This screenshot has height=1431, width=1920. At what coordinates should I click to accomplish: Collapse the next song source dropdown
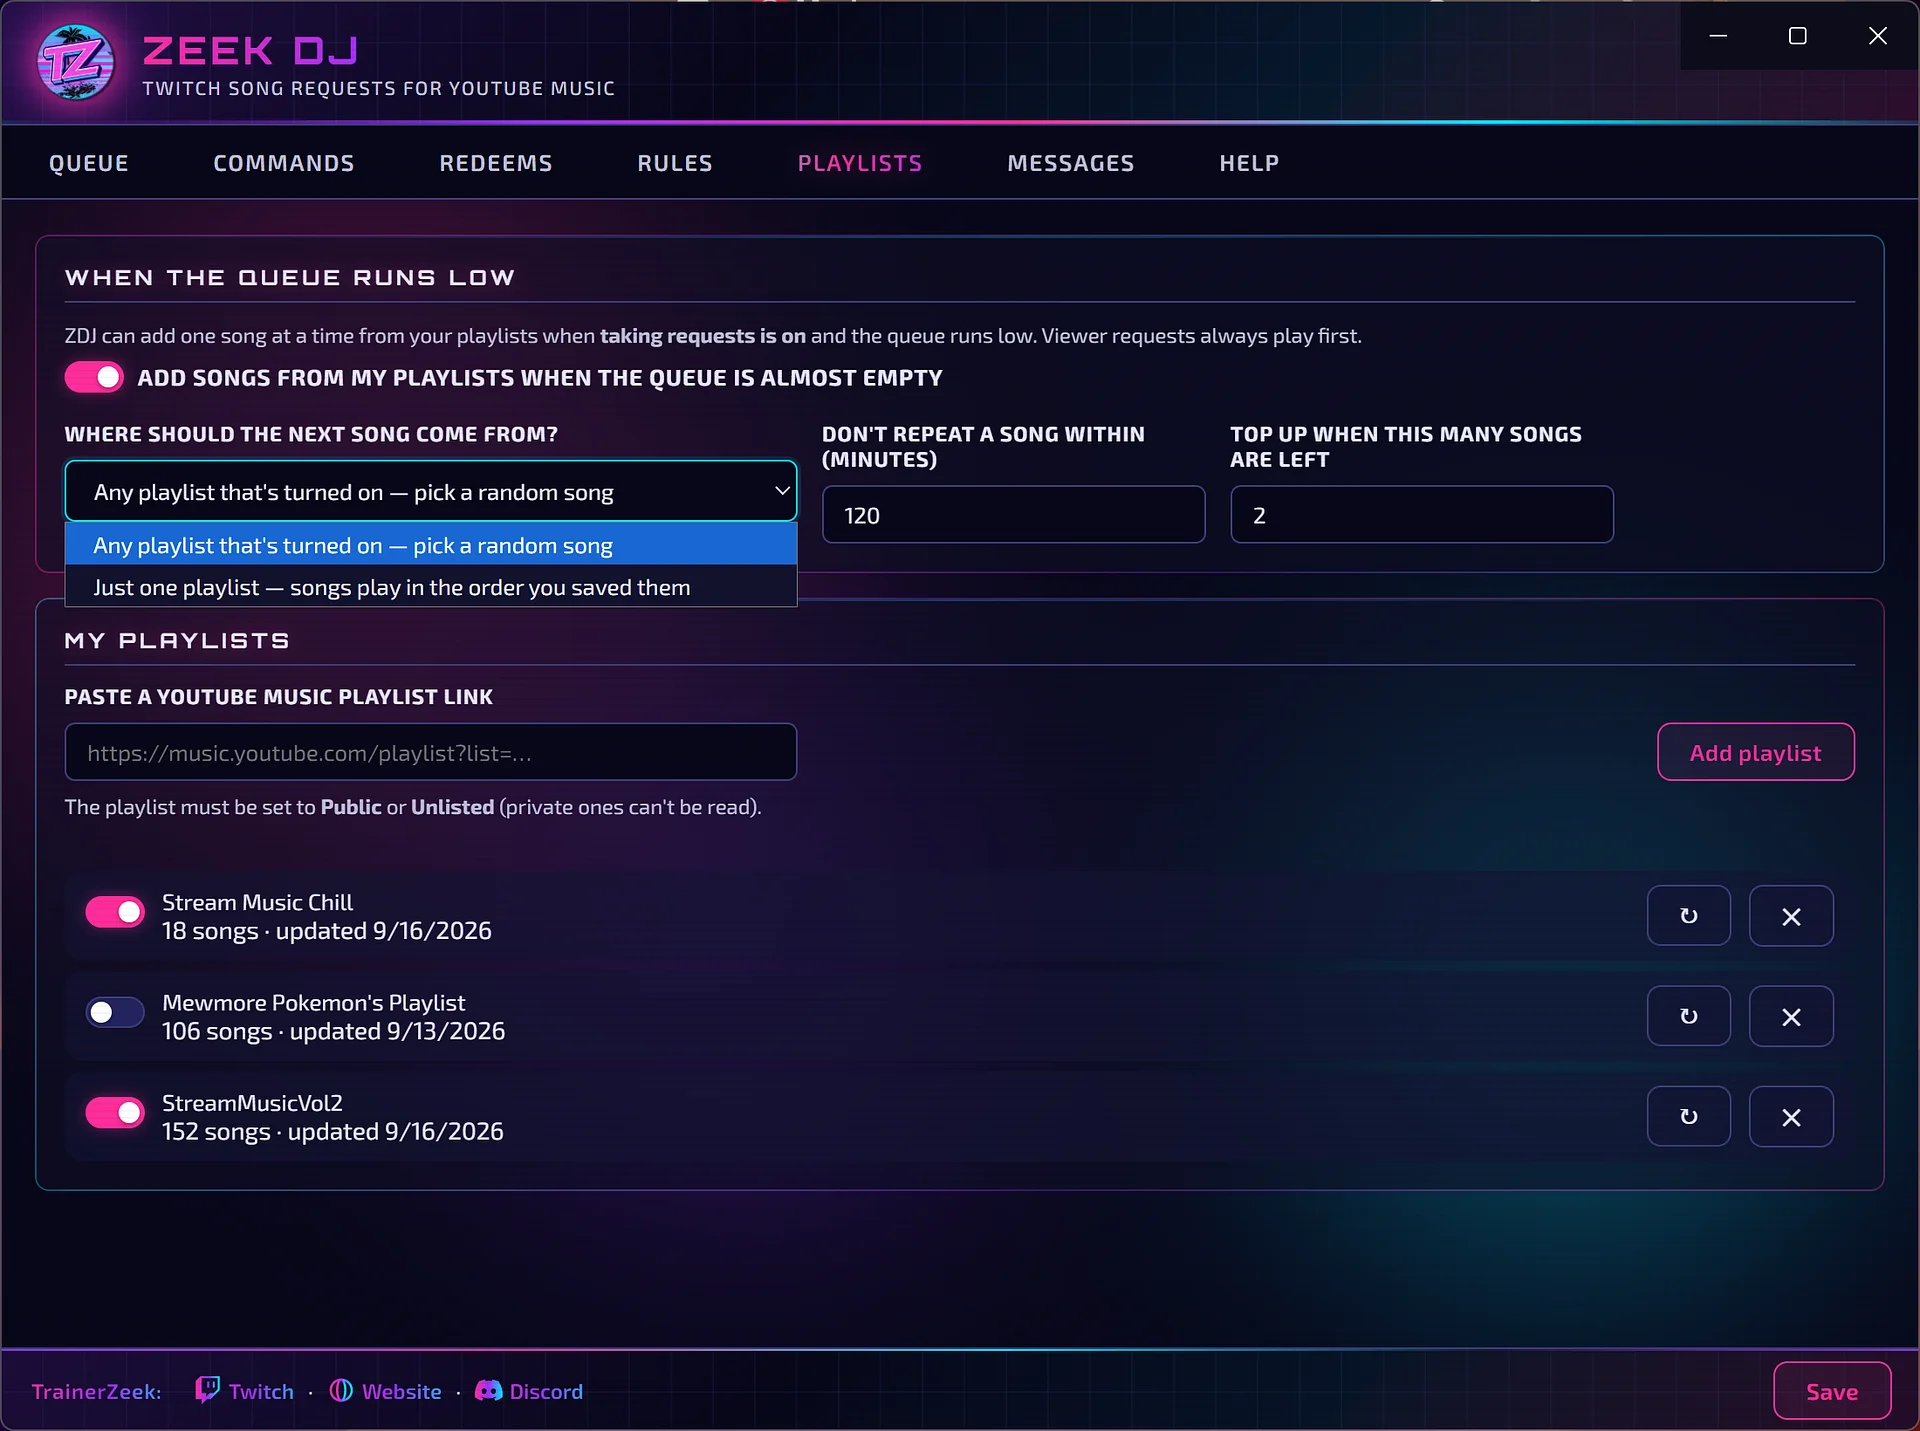tap(431, 491)
